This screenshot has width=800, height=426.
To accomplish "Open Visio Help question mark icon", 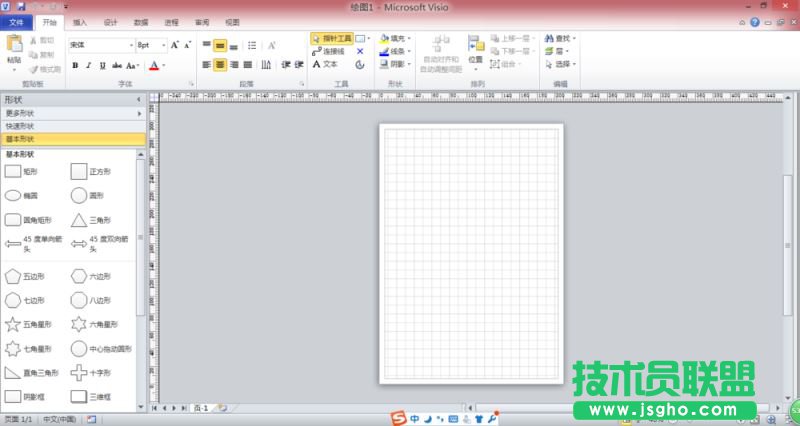I will 755,22.
